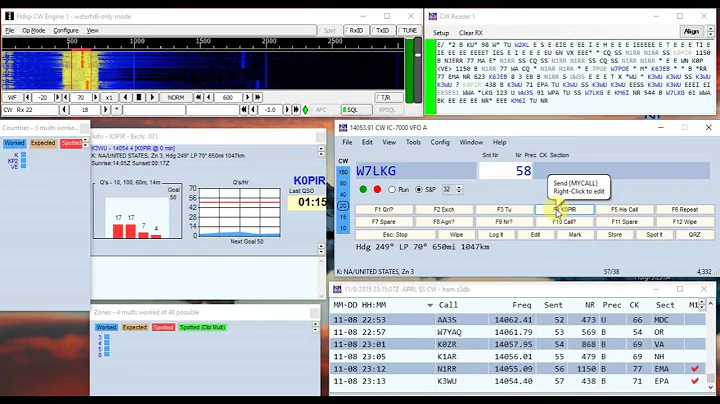
Task: Click the F2 Exch function button
Action: 444,209
